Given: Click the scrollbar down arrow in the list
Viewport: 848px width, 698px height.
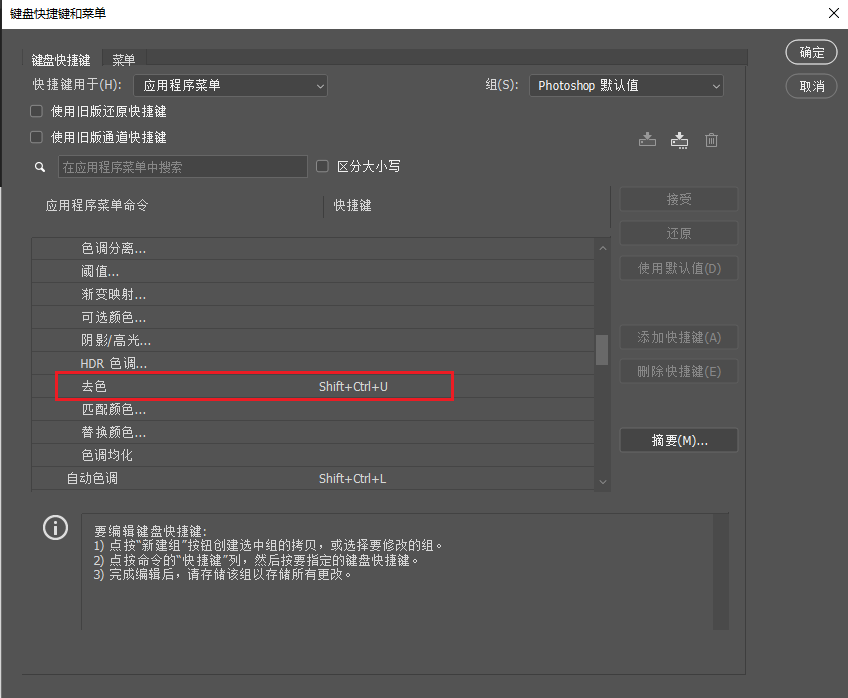Looking at the screenshot, I should click(602, 482).
